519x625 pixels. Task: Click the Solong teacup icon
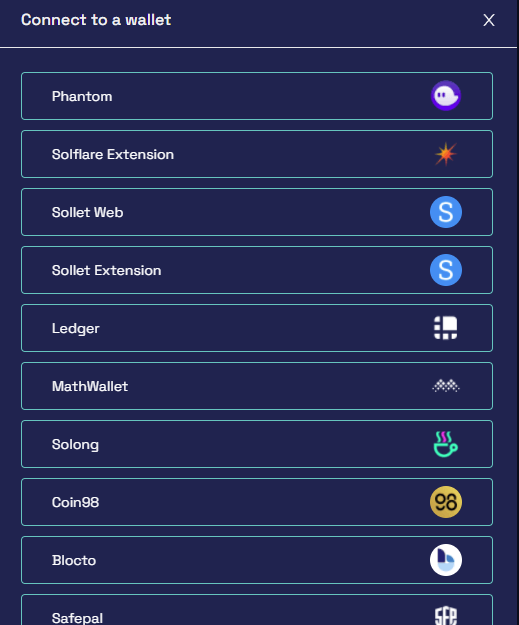[446, 444]
